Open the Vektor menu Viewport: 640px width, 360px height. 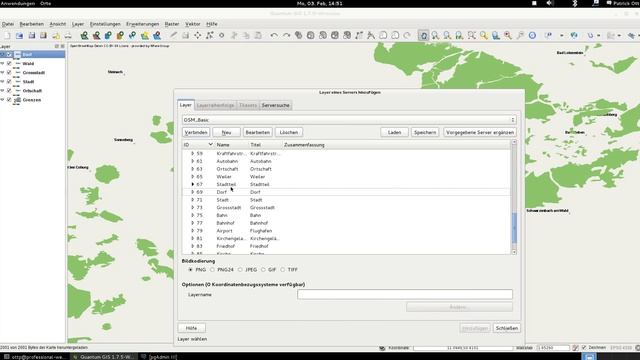point(193,24)
